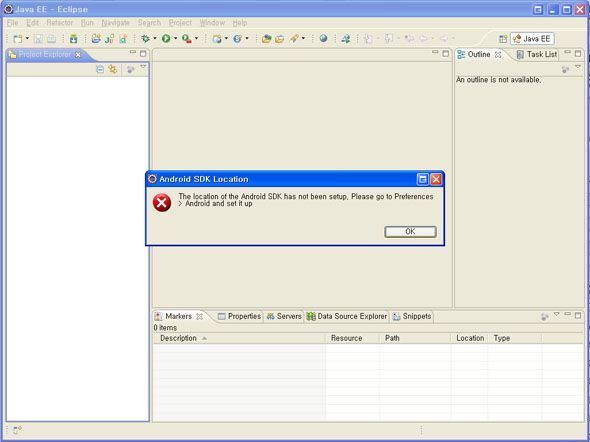Open the Android SDK and AVD Manager icon

pyautogui.click(x=74, y=39)
